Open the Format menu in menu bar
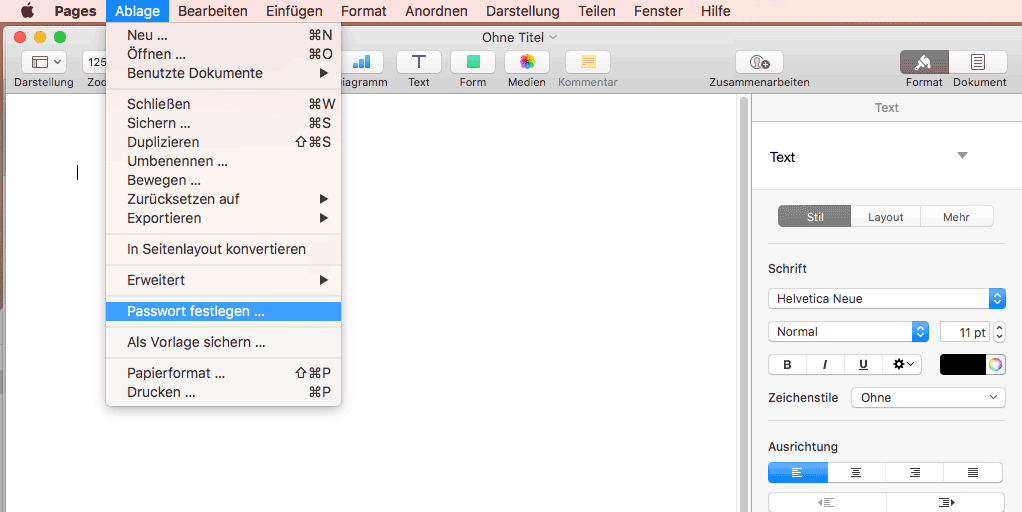This screenshot has width=1022, height=512. [364, 11]
